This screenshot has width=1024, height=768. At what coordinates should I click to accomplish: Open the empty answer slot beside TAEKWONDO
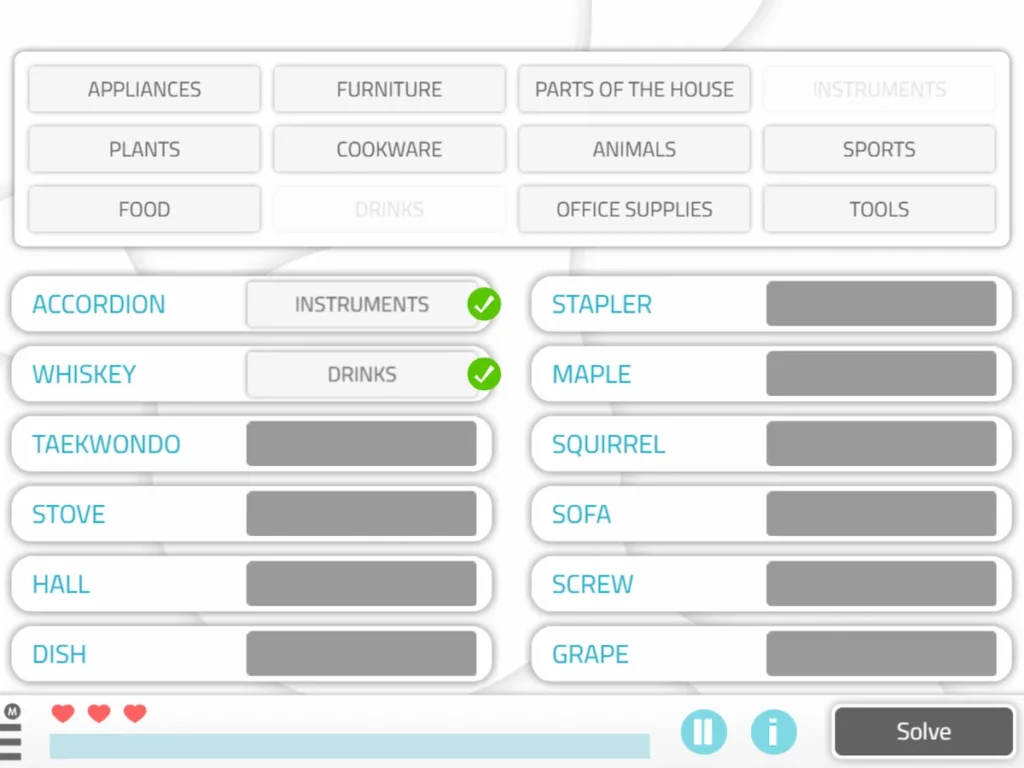click(x=363, y=444)
